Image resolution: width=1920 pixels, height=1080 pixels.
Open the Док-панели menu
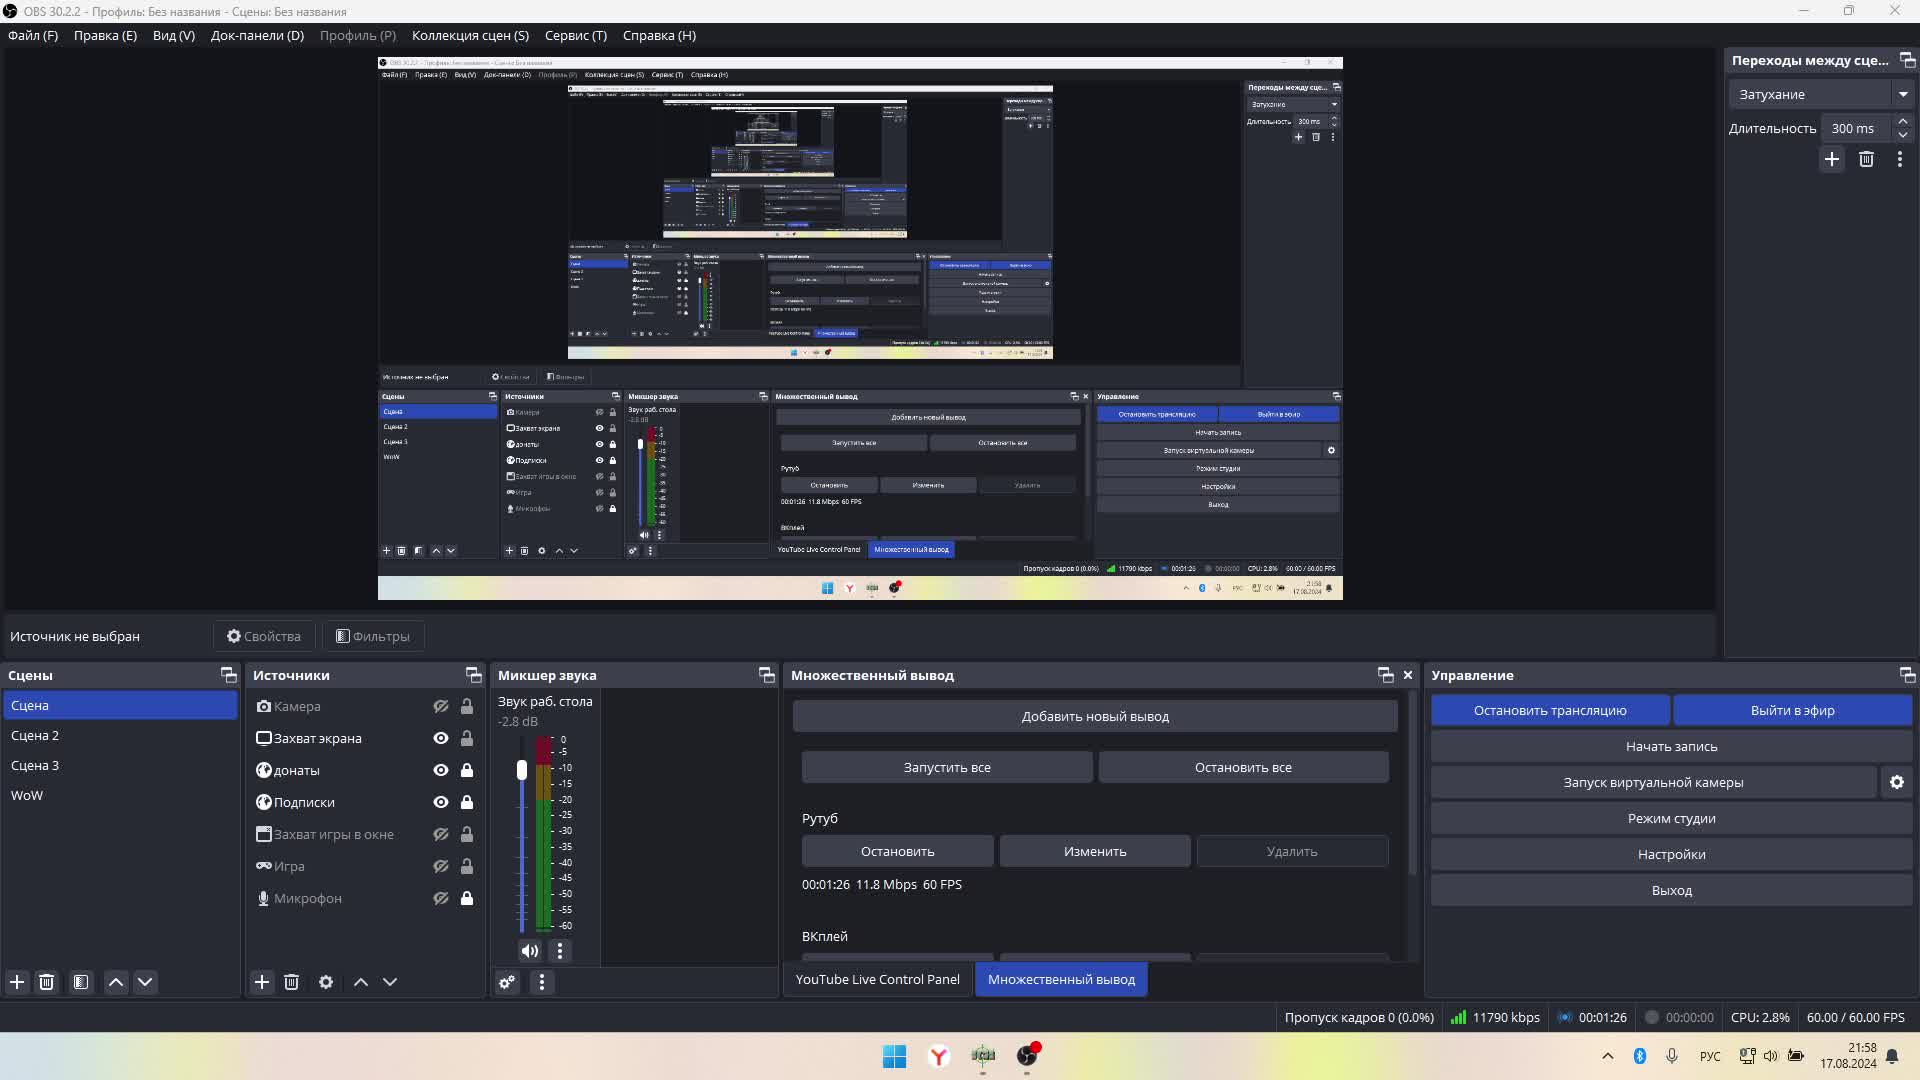pyautogui.click(x=257, y=35)
